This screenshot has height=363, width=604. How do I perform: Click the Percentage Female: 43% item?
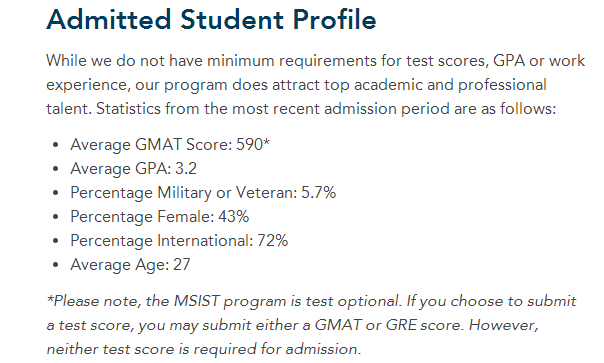pyautogui.click(x=159, y=217)
